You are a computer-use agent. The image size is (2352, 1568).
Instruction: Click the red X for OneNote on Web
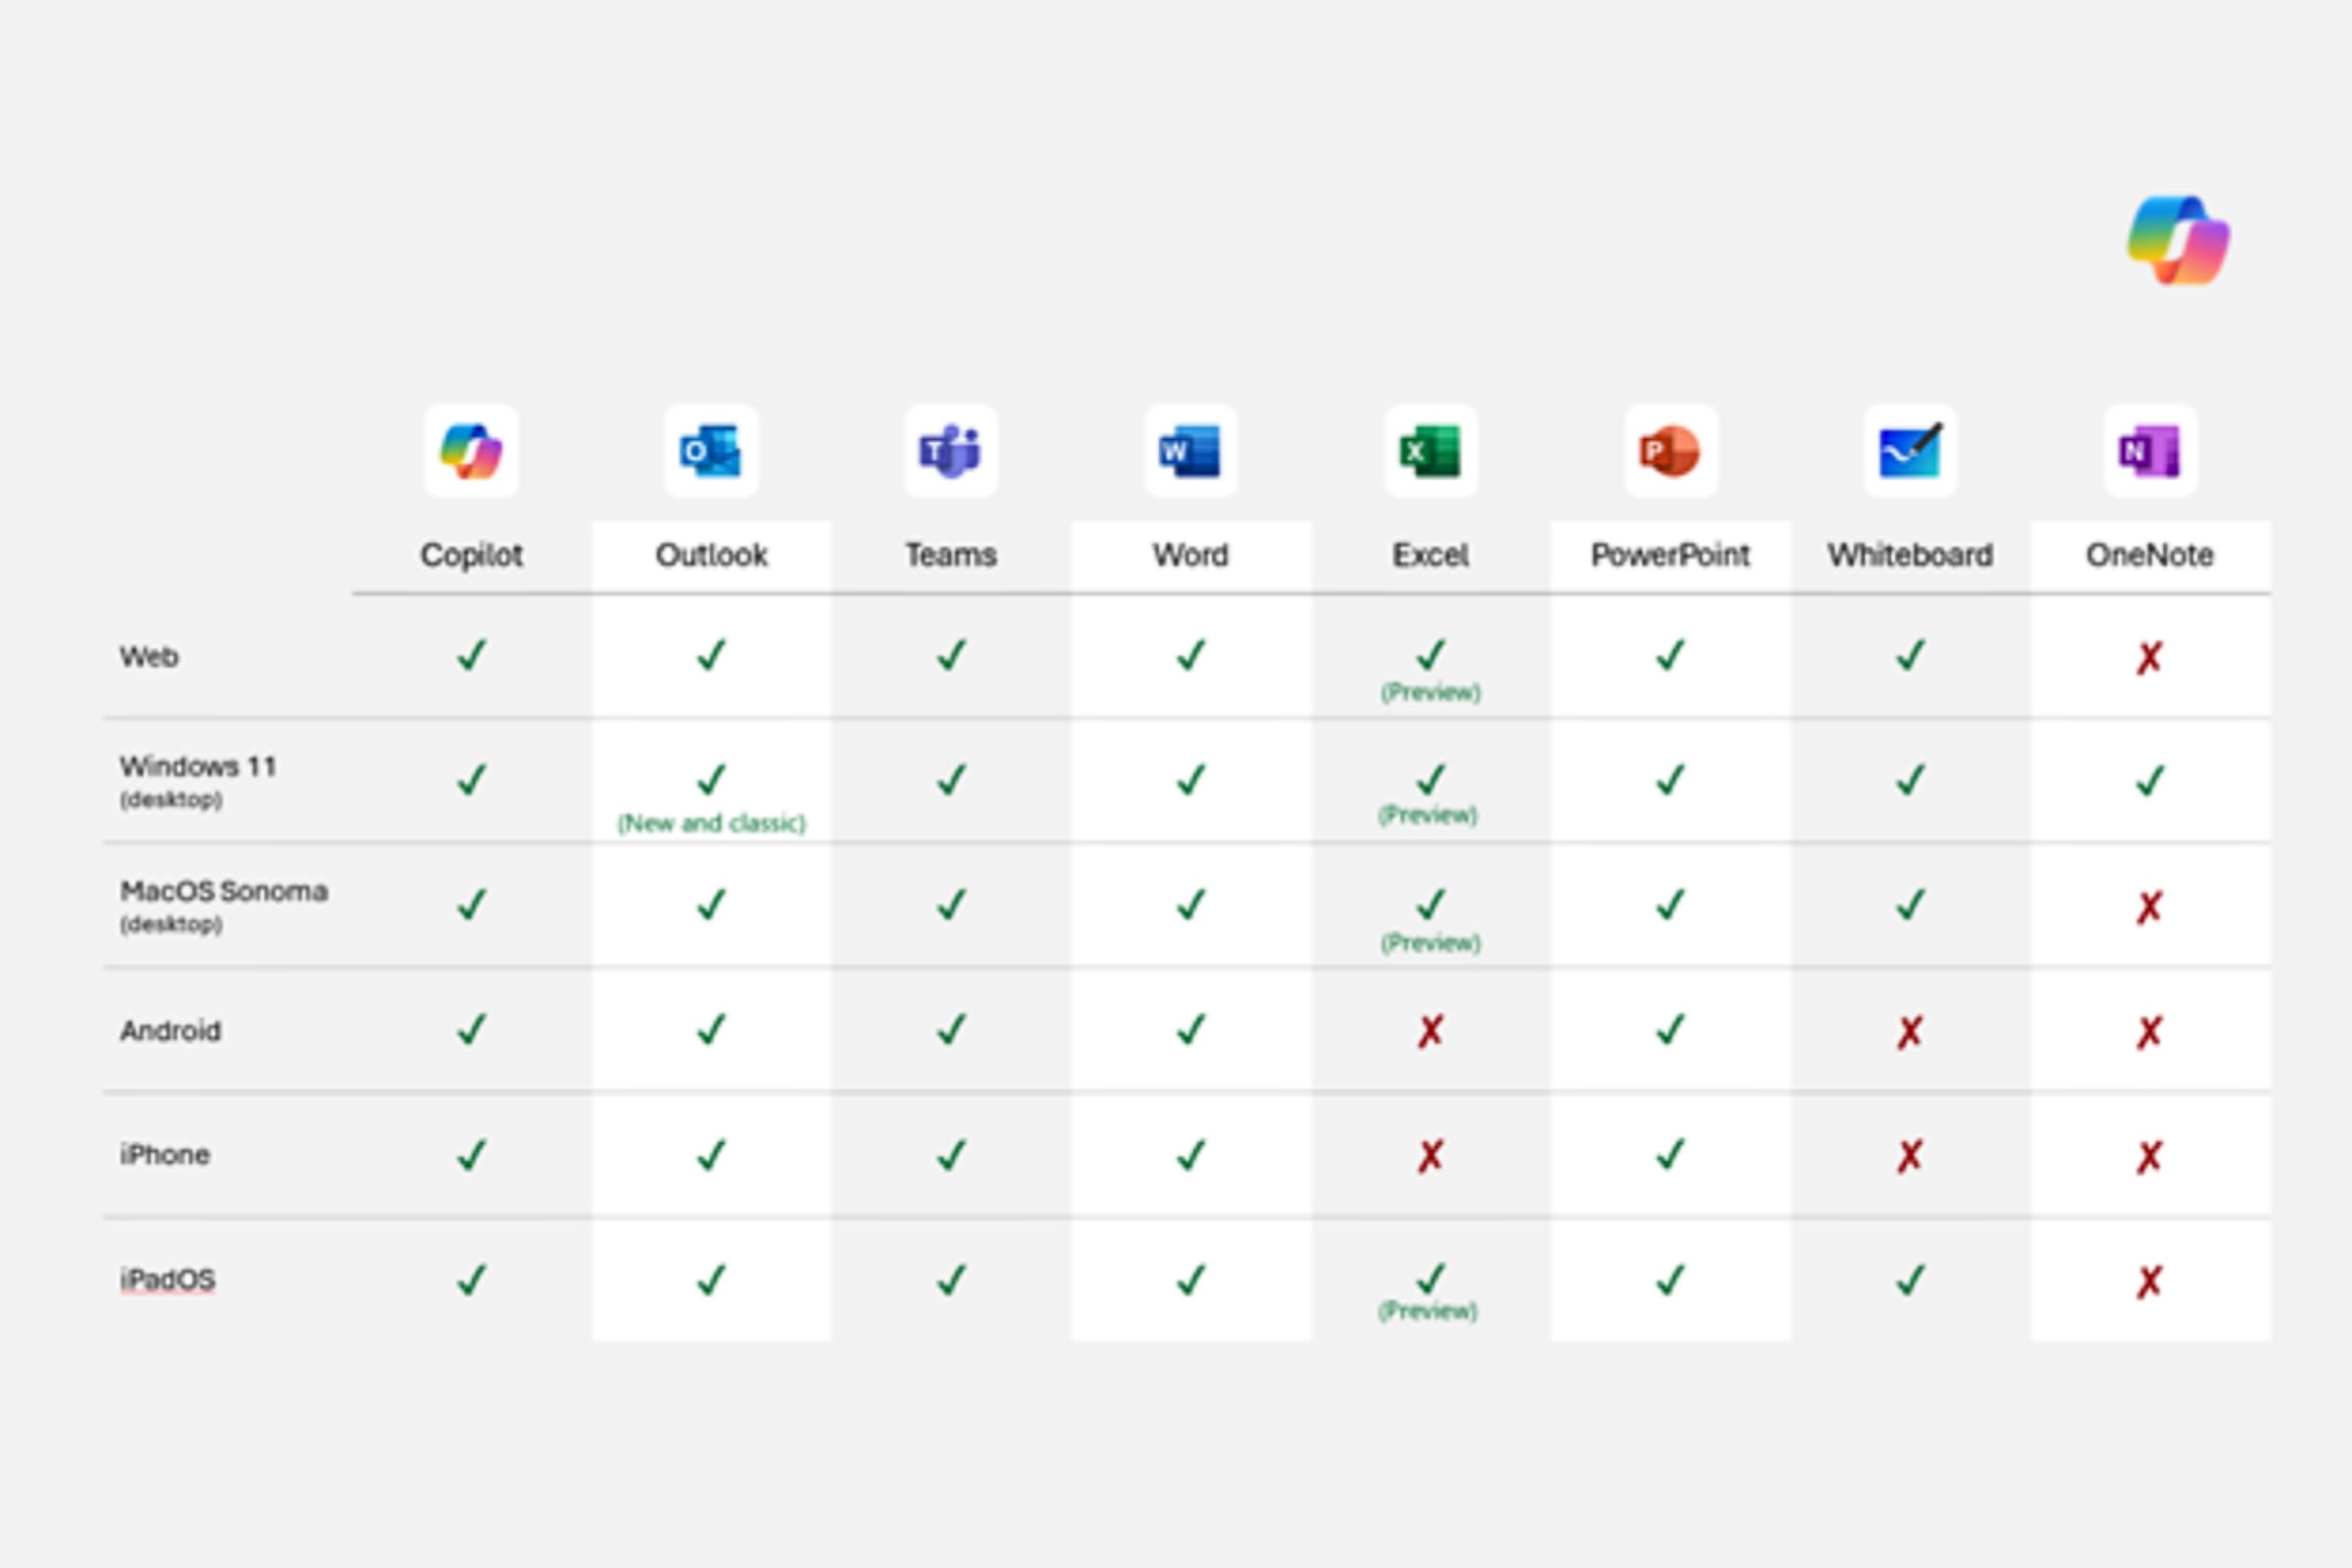2149,658
